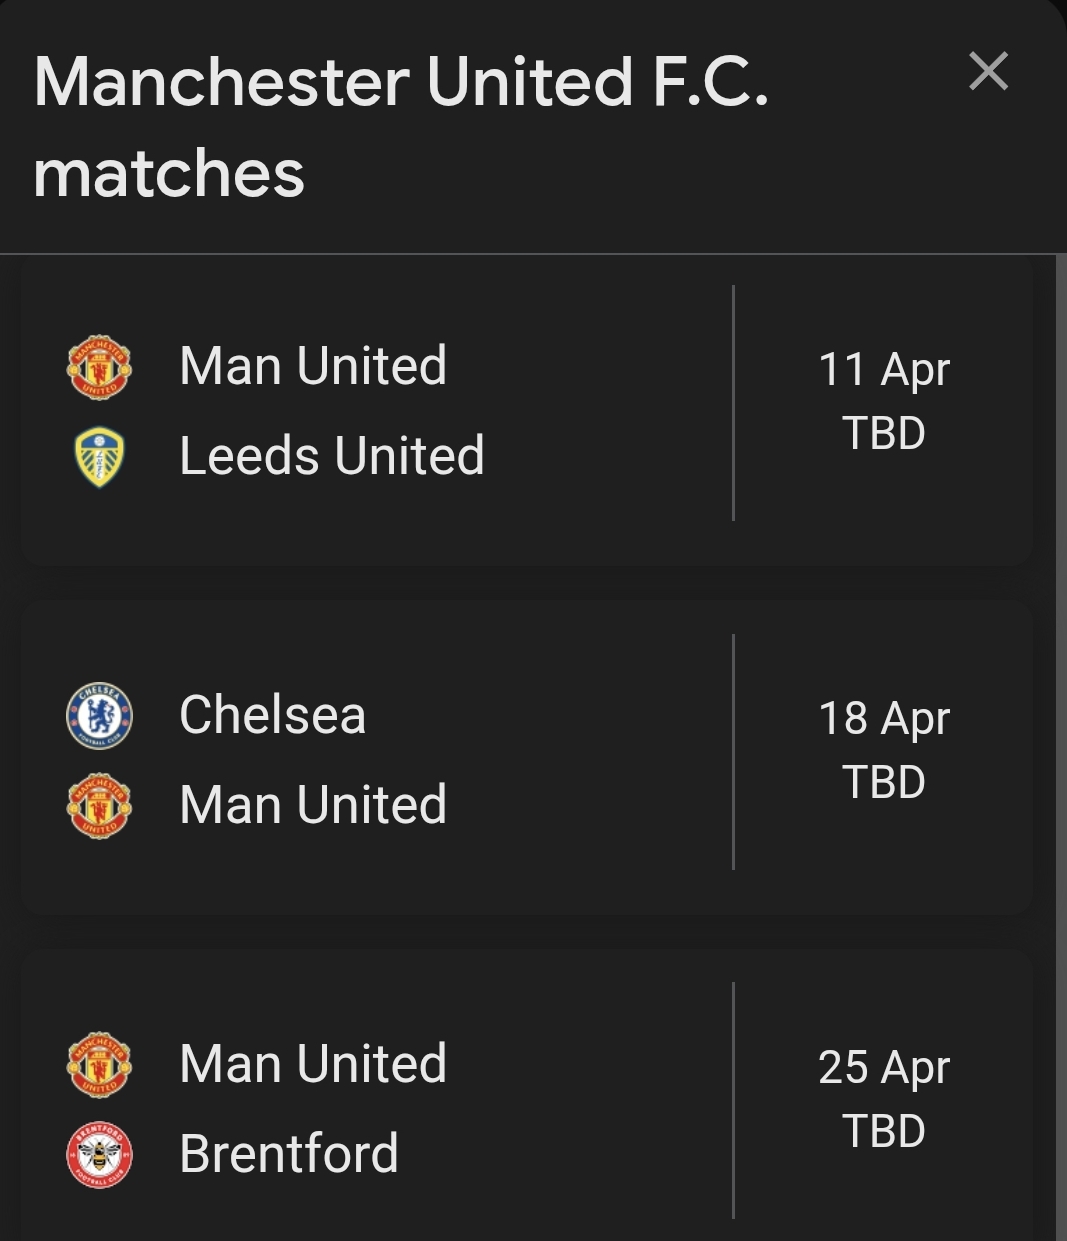This screenshot has width=1067, height=1241.
Task: Click the 11 Apr match date
Action: 883,369
